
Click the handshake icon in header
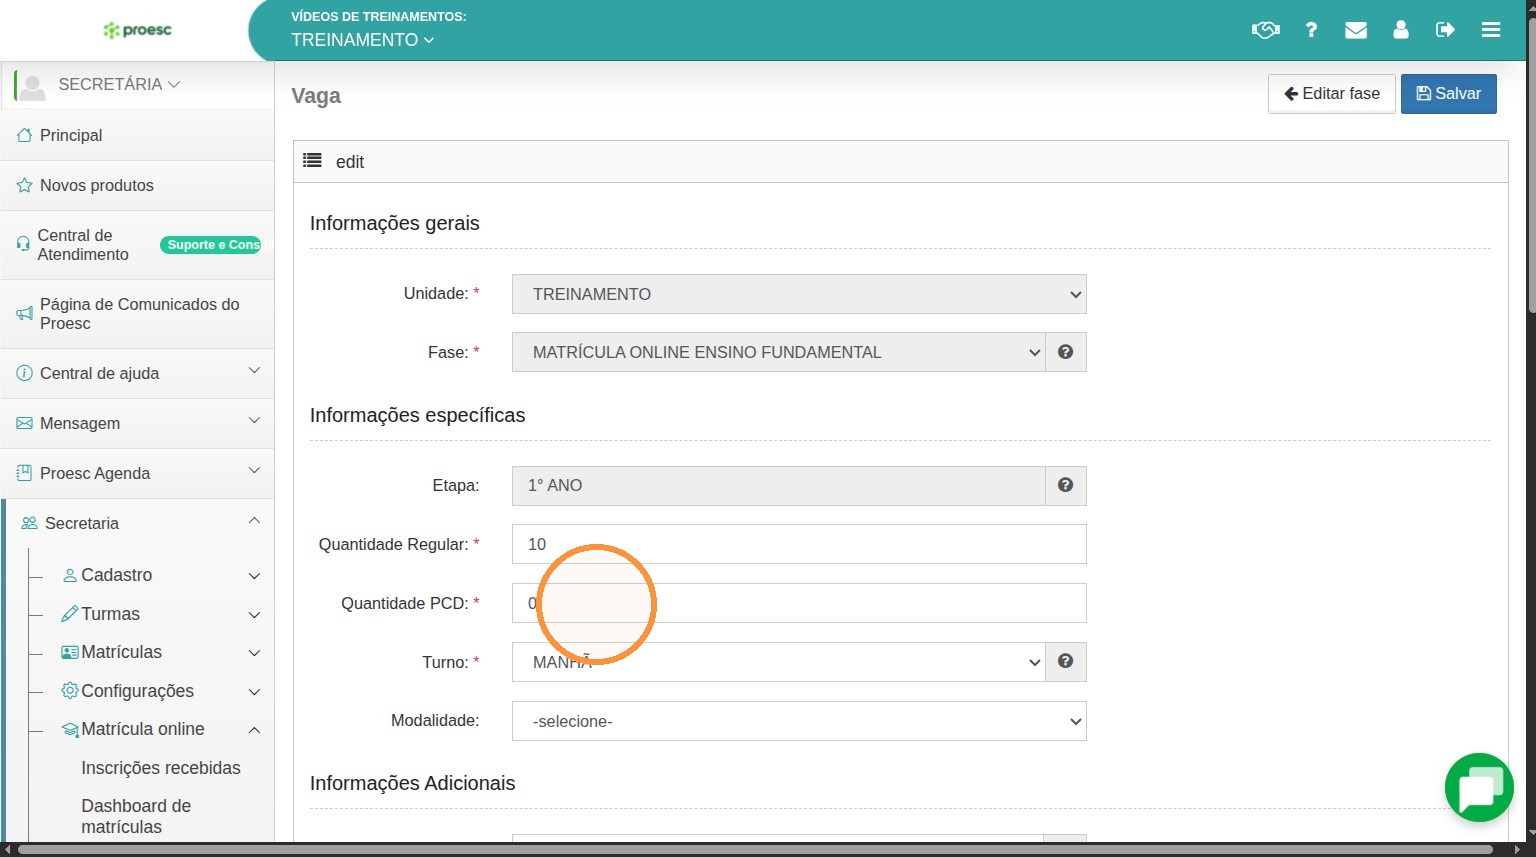1265,30
